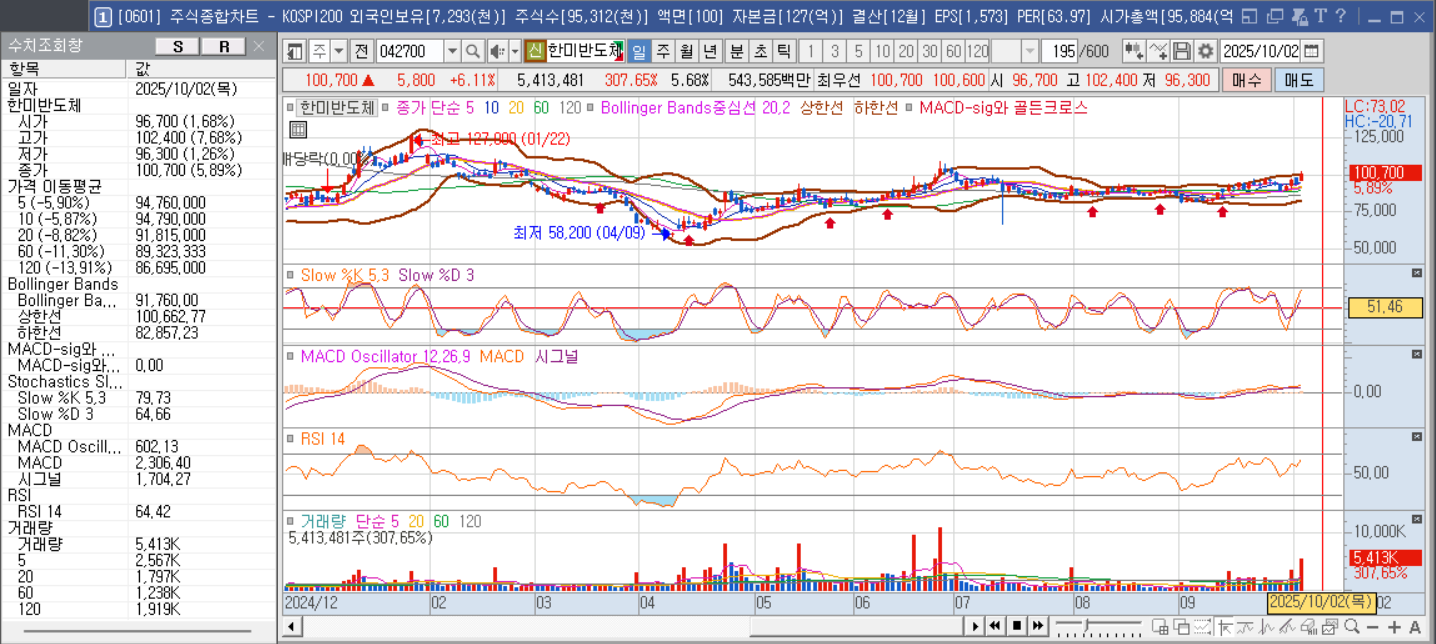This screenshot has height=644, width=1436.
Task: Click the letter A font icon at bottom right
Action: [x=1415, y=627]
